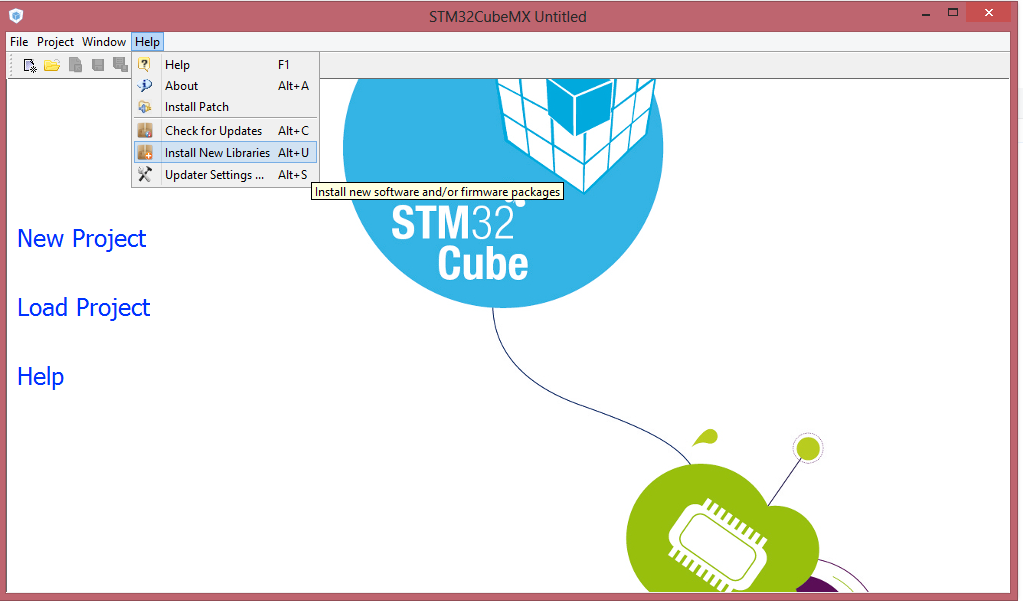Click the Check for Updates package icon
Image resolution: width=1023 pixels, height=601 pixels.
point(145,131)
